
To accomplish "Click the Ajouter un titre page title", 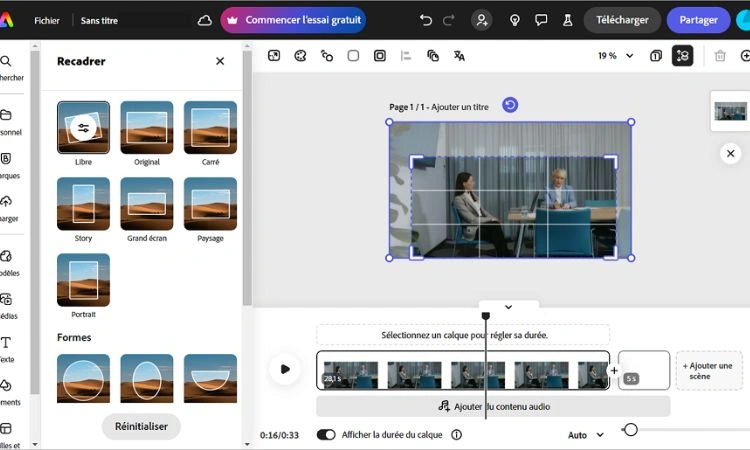I will [460, 107].
